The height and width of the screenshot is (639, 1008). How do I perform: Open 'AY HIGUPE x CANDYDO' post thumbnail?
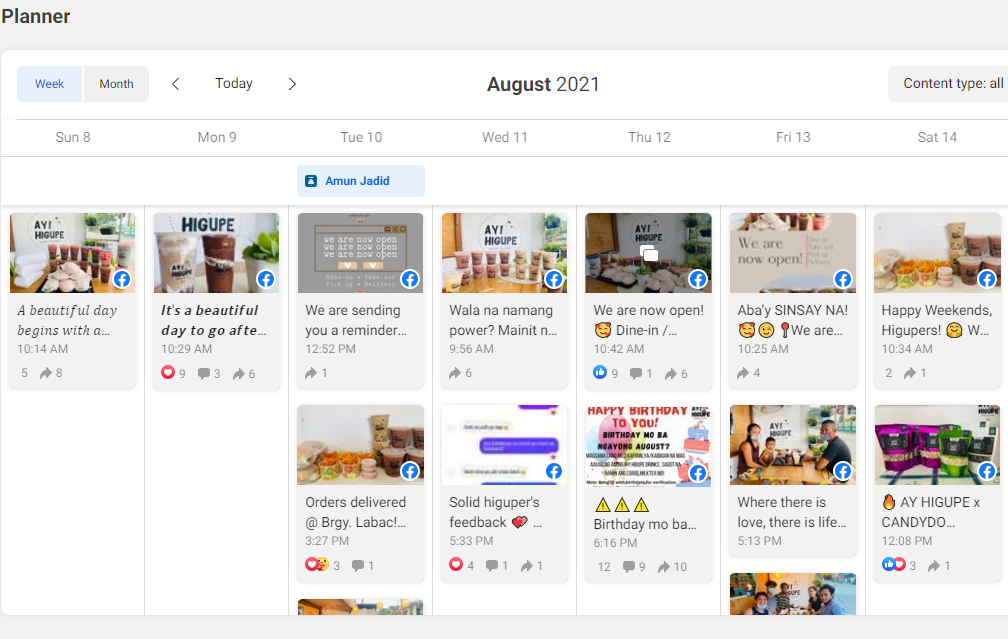click(x=937, y=445)
